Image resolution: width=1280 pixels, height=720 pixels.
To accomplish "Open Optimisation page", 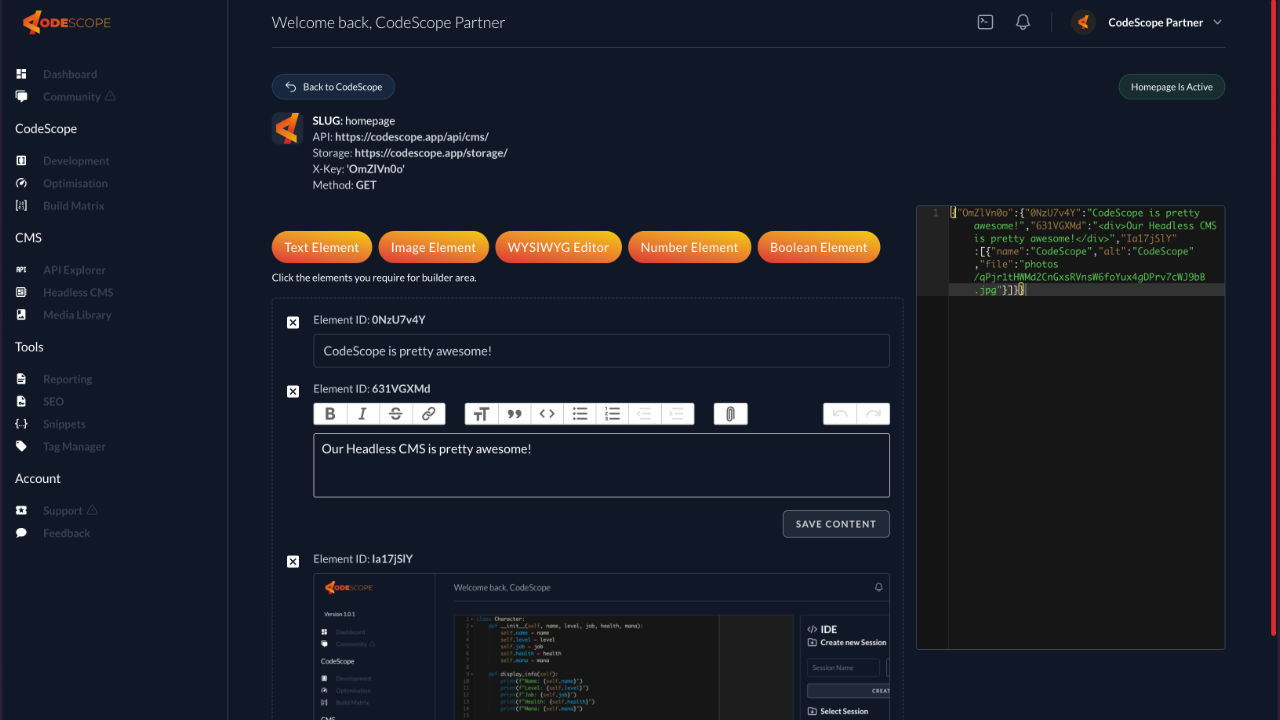I will click(x=75, y=183).
